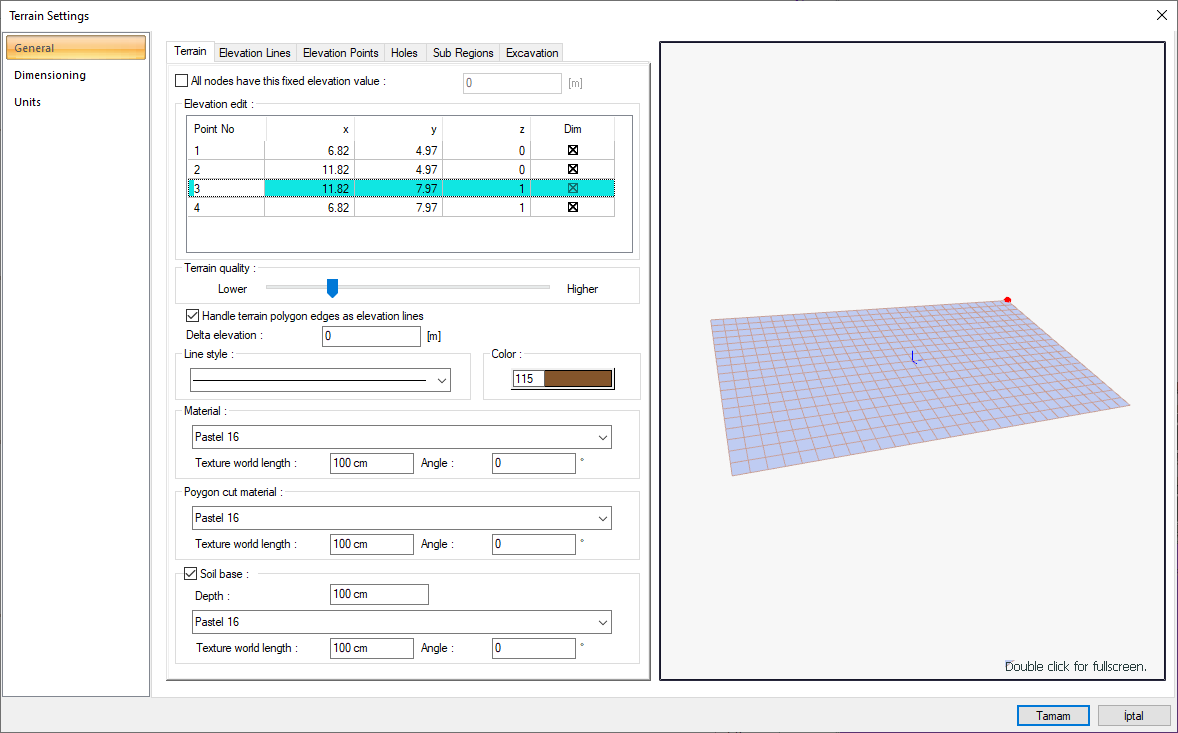This screenshot has height=733, width=1178.
Task: Go to the Holes tab
Action: (404, 53)
